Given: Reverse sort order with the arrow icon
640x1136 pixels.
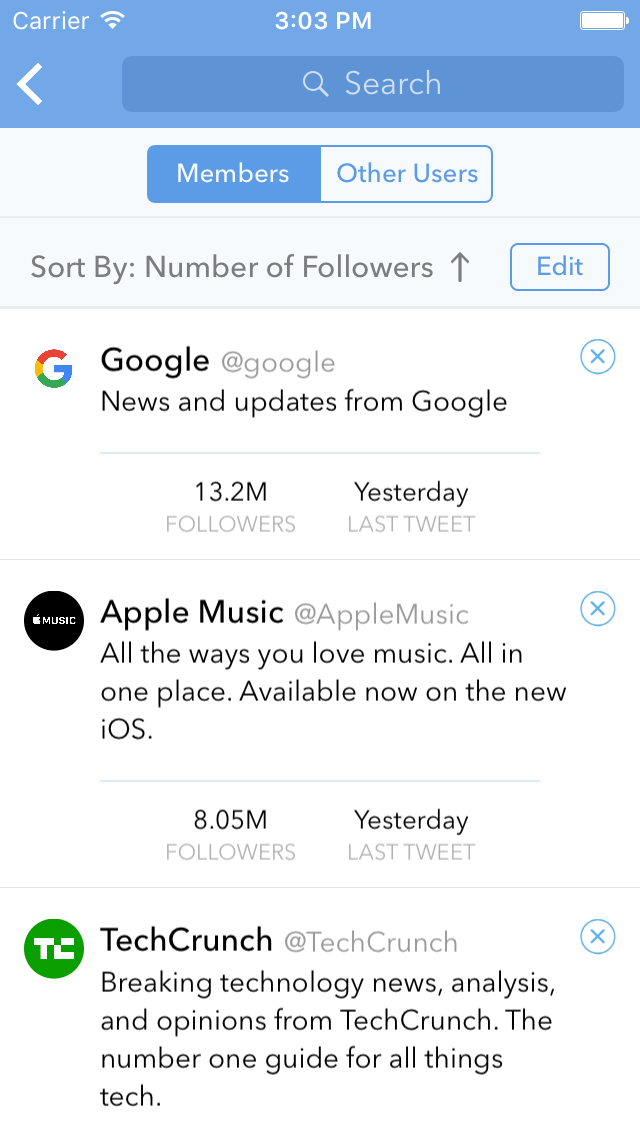Looking at the screenshot, I should [460, 267].
